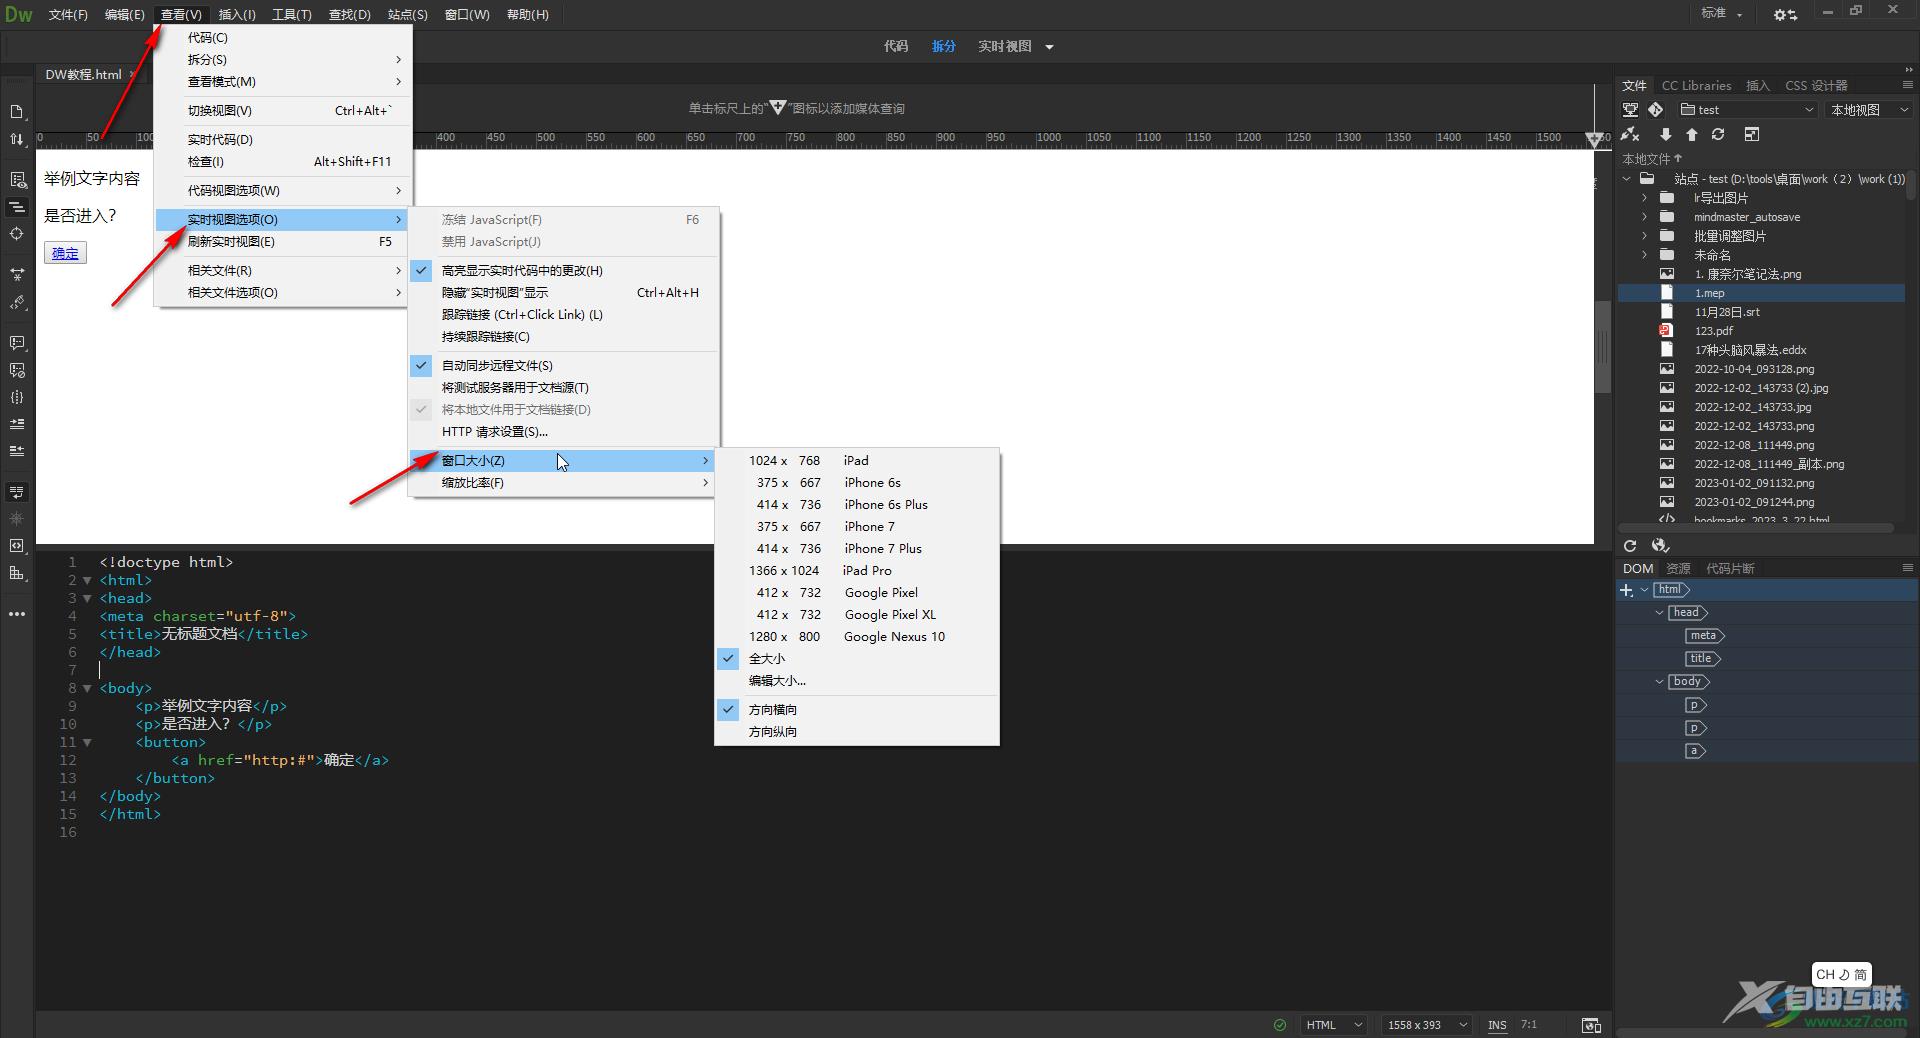Click the expand Files panel icon

(x=1752, y=134)
